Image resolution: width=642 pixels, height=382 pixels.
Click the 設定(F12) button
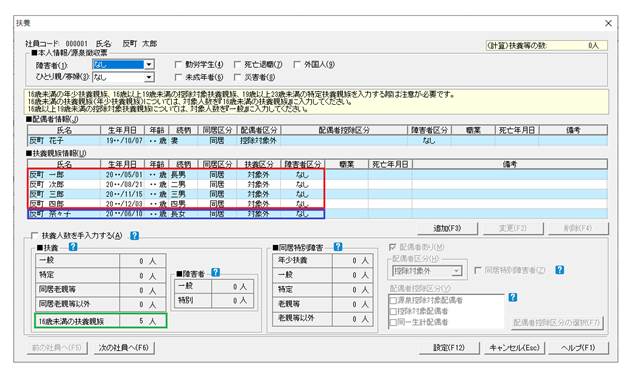point(449,348)
